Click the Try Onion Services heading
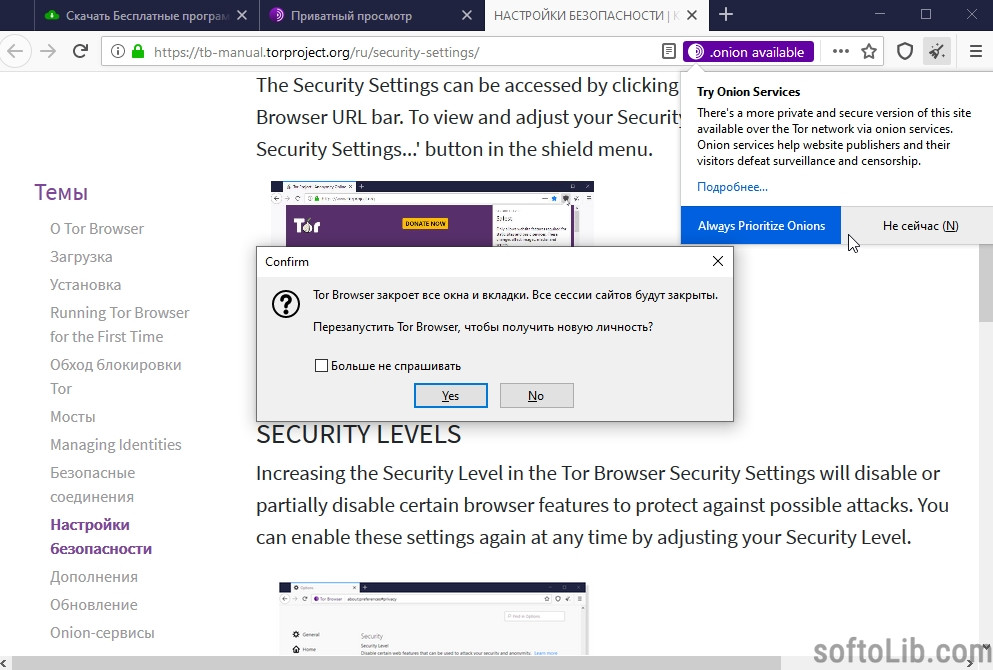The height and width of the screenshot is (670, 993). click(x=749, y=92)
